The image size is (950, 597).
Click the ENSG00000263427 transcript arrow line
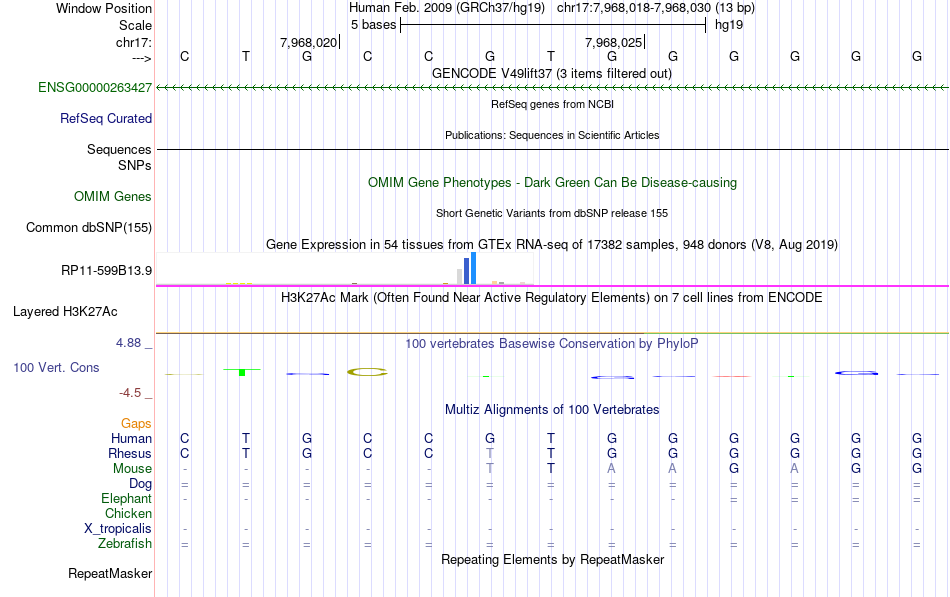tap(552, 88)
